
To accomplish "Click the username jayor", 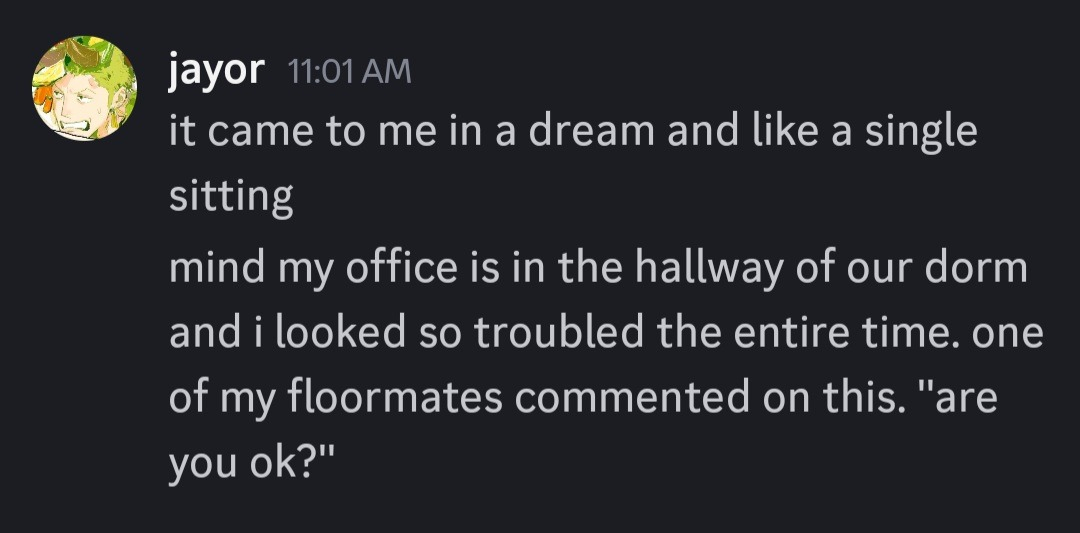I will click(216, 70).
